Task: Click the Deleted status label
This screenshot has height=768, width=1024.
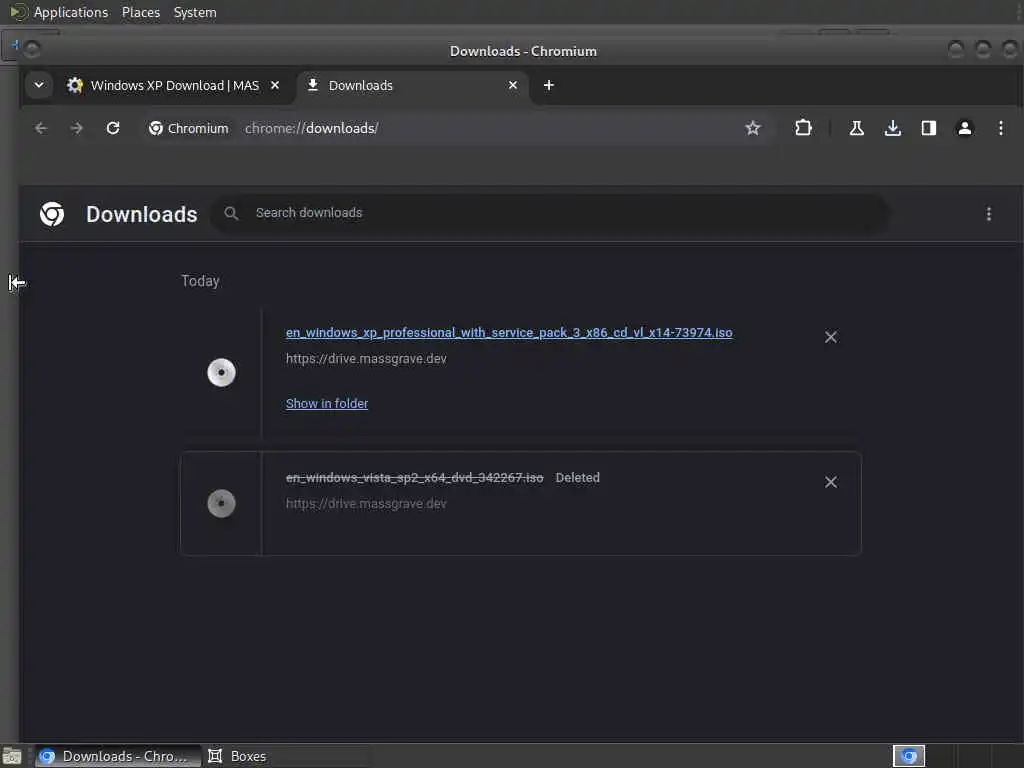Action: pos(577,477)
